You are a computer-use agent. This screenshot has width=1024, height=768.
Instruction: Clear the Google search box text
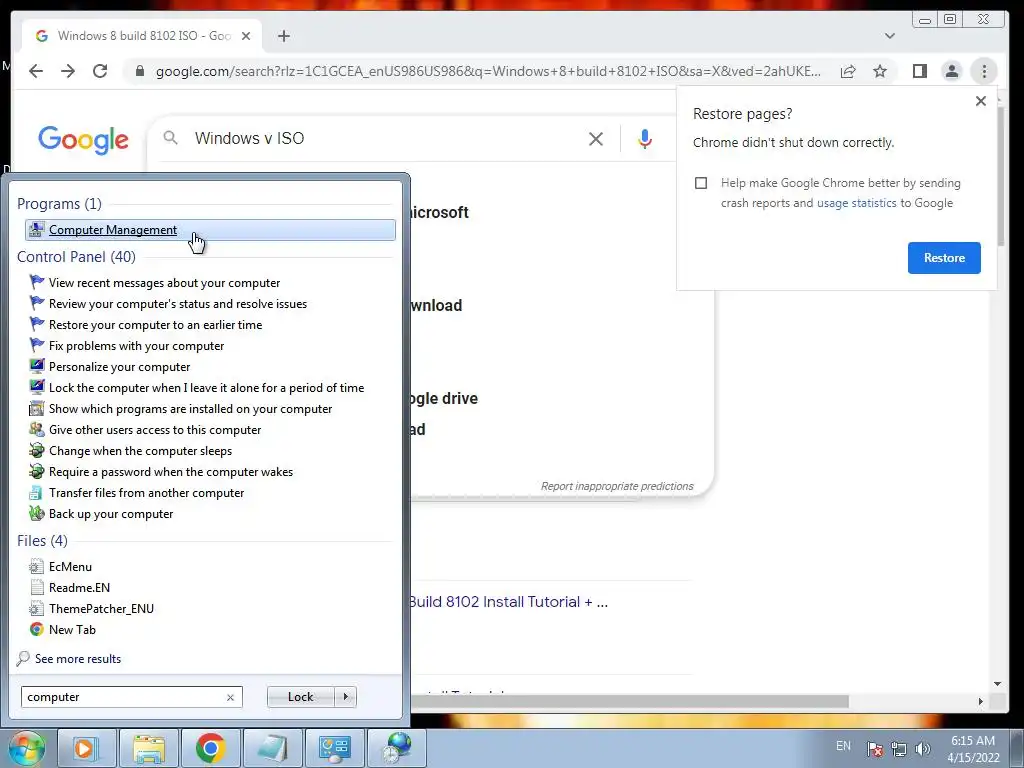tap(596, 138)
